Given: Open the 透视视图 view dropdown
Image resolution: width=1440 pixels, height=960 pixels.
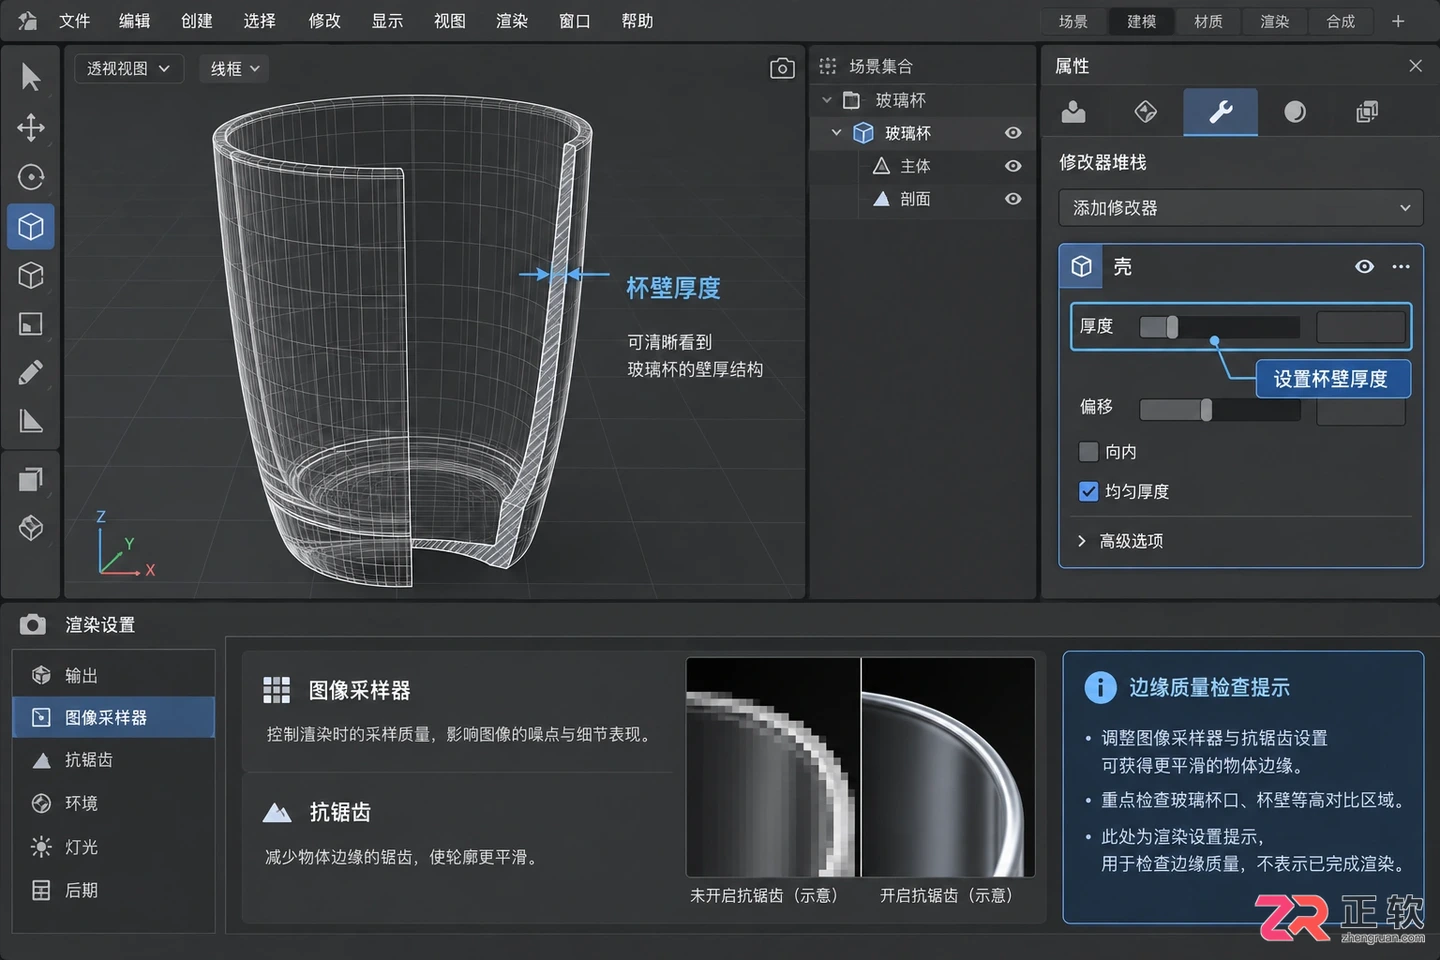Looking at the screenshot, I should 129,68.
